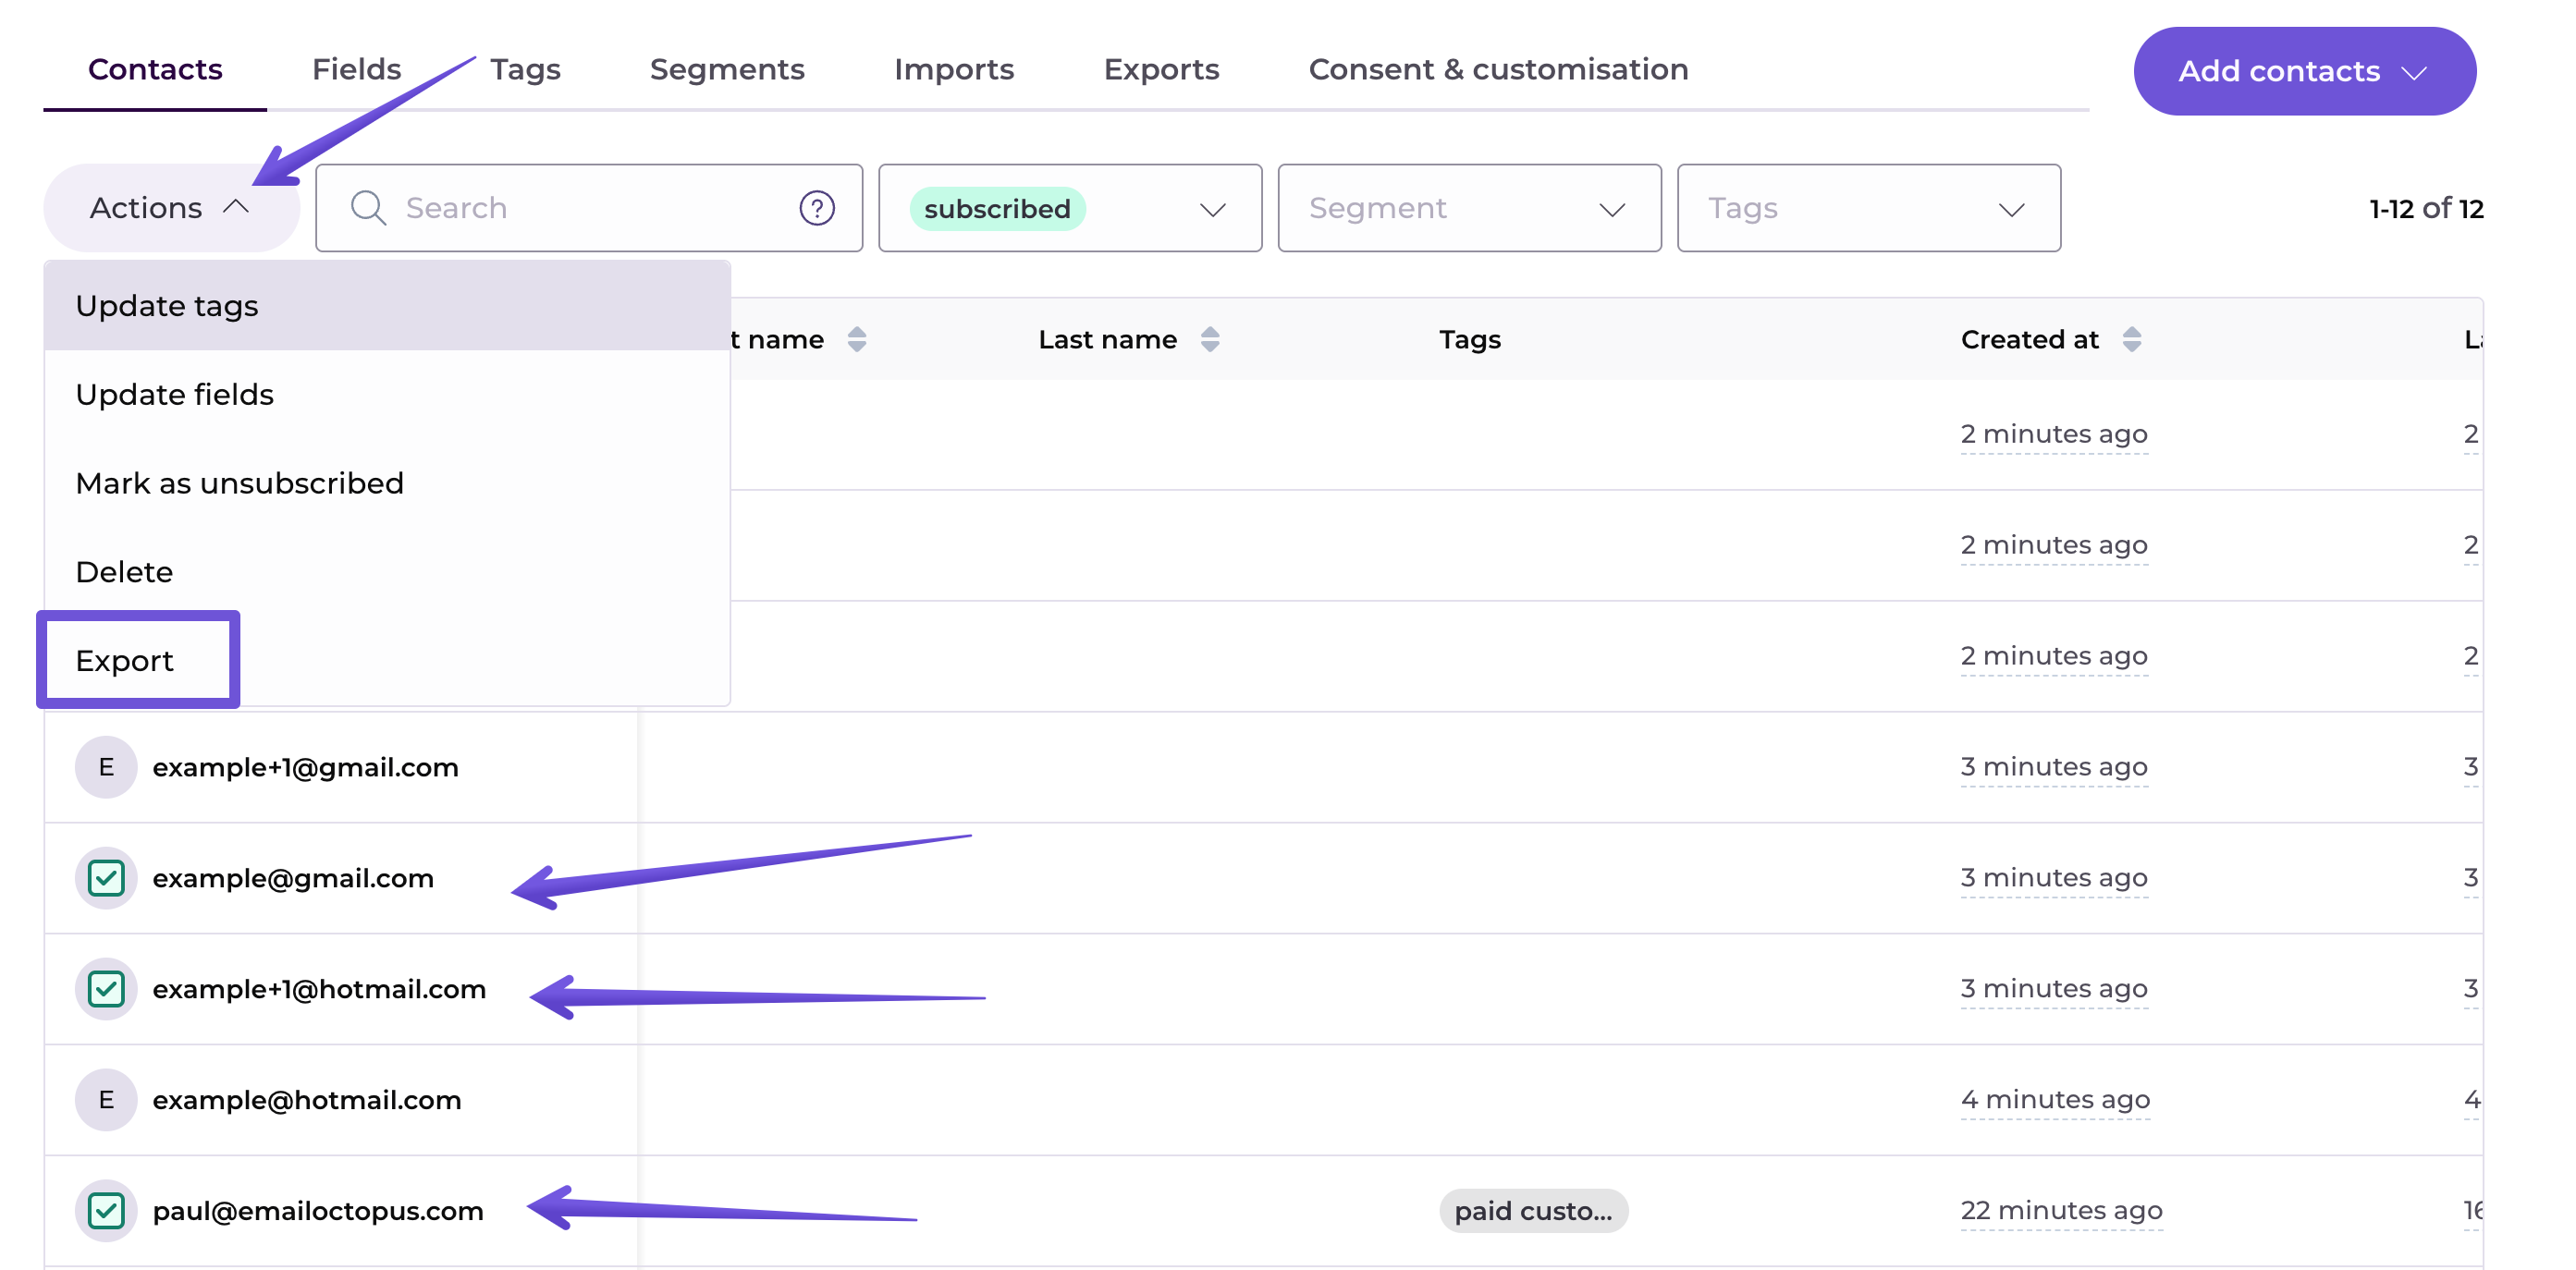Viewport: 2576px width, 1270px height.
Task: Uncheck the example@gmail.com checkbox
Action: [106, 878]
